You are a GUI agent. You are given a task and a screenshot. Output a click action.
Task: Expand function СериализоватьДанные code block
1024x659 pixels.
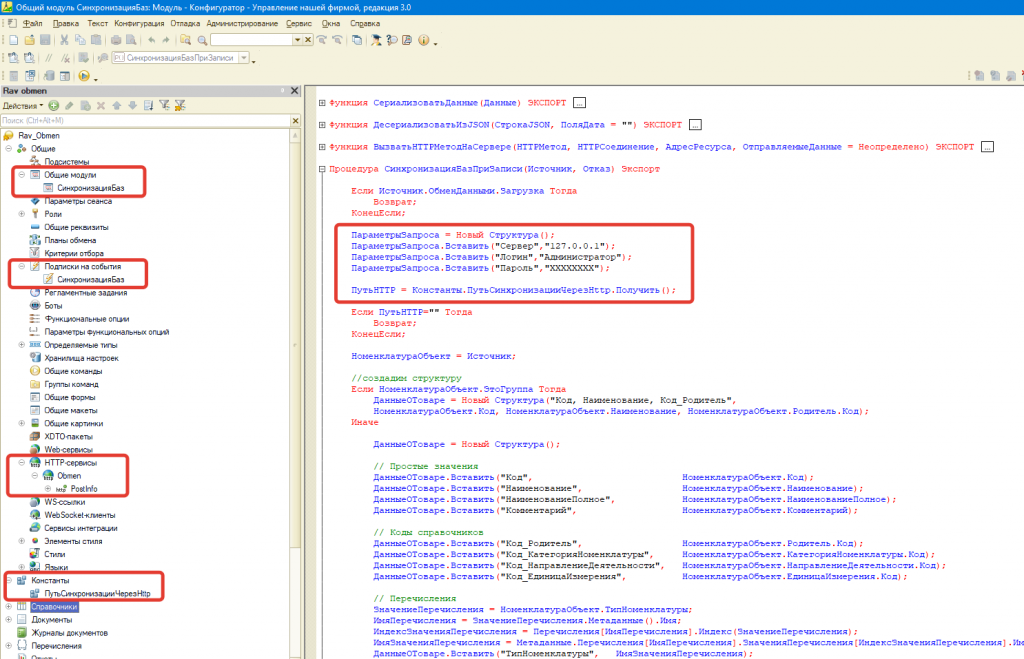pos(322,103)
